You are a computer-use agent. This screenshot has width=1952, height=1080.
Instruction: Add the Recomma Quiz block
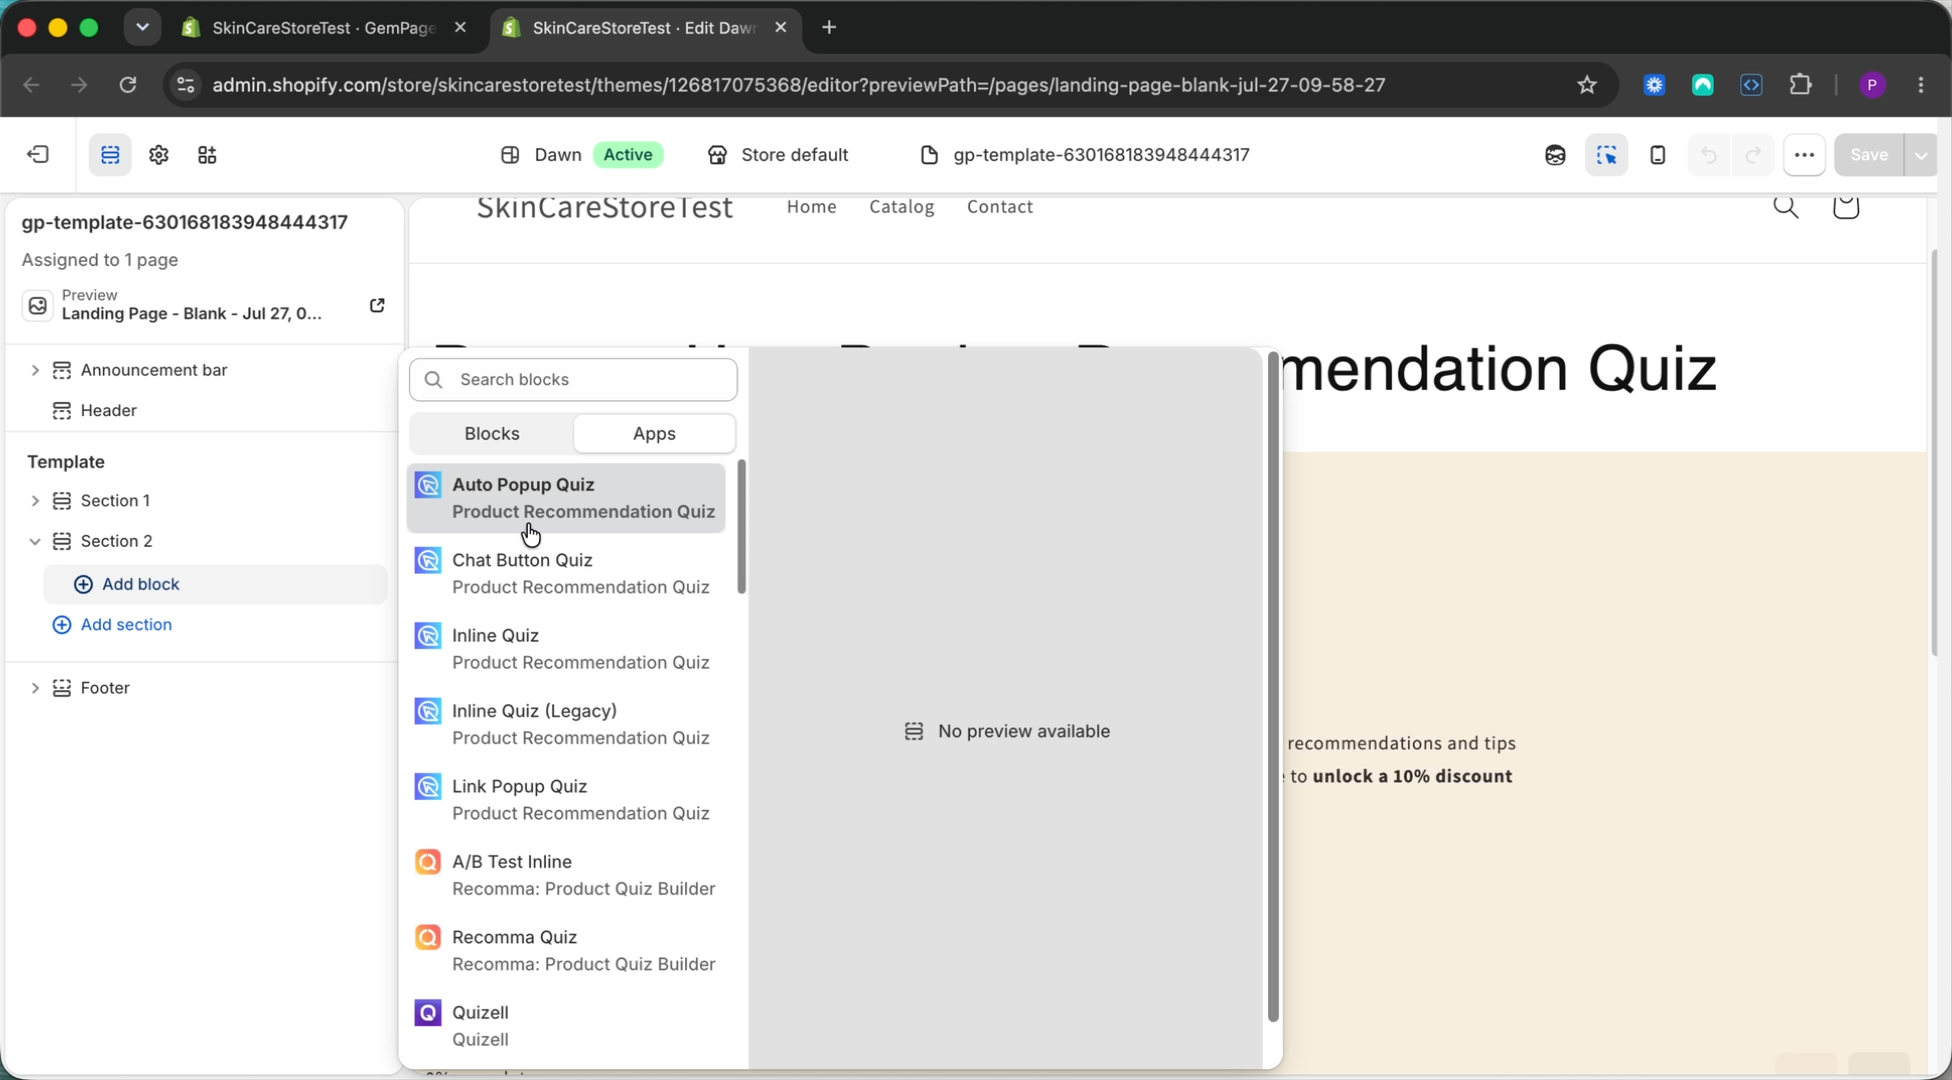pos(566,951)
